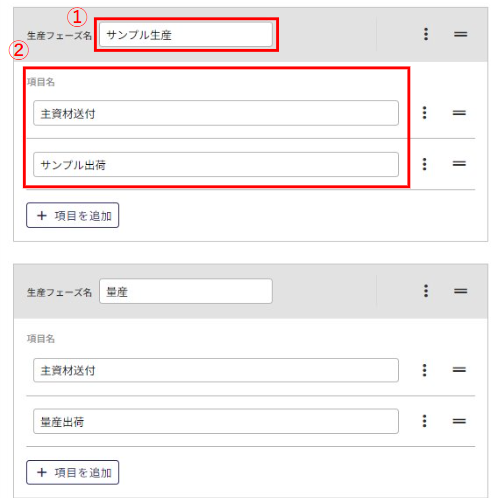Viewport: 494px width, 498px height.
Task: Open kebab menu for 量産 phase 主資材送付
Action: [424, 370]
